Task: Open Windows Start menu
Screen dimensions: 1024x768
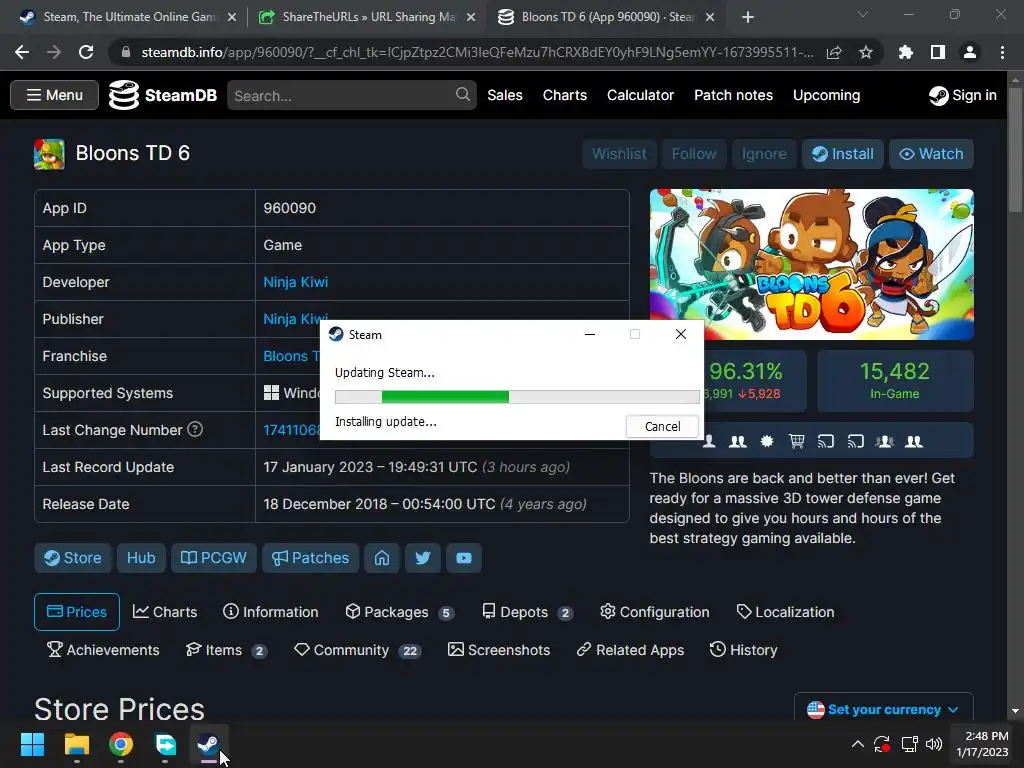Action: tap(32, 744)
